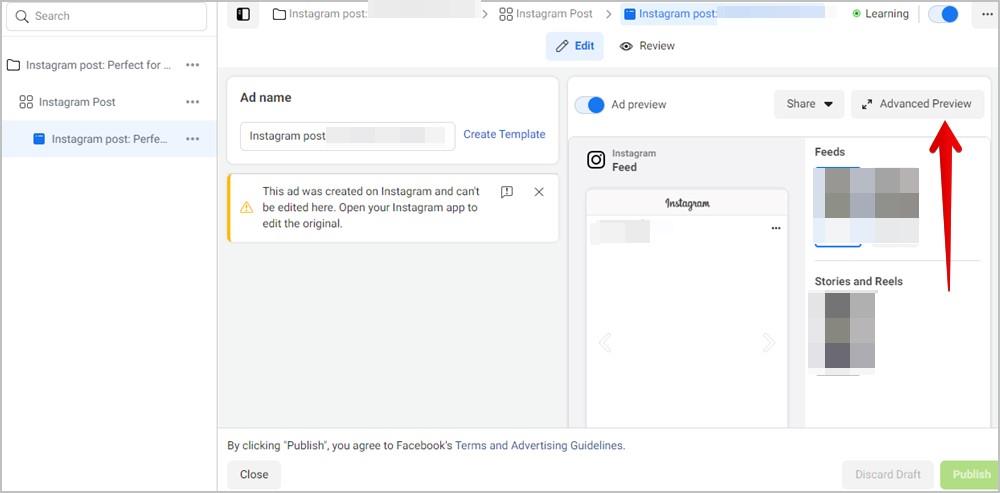The height and width of the screenshot is (493, 1000).
Task: Click the green Publish button
Action: [970, 475]
